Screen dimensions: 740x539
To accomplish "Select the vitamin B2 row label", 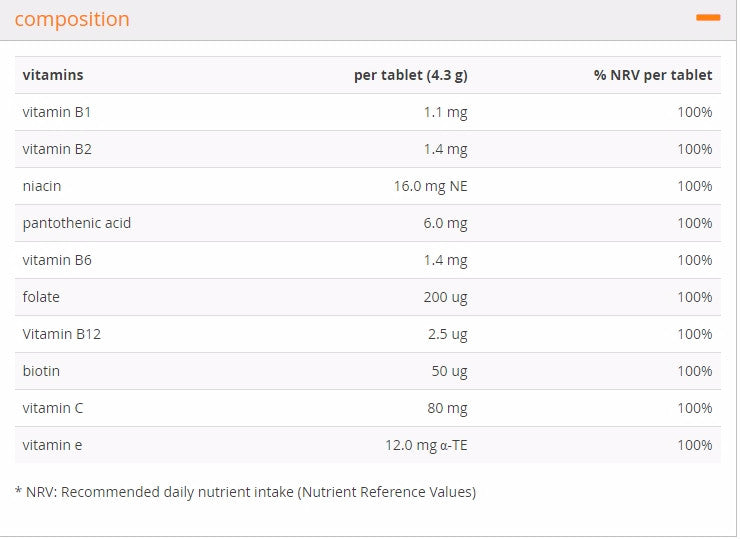I will (57, 149).
